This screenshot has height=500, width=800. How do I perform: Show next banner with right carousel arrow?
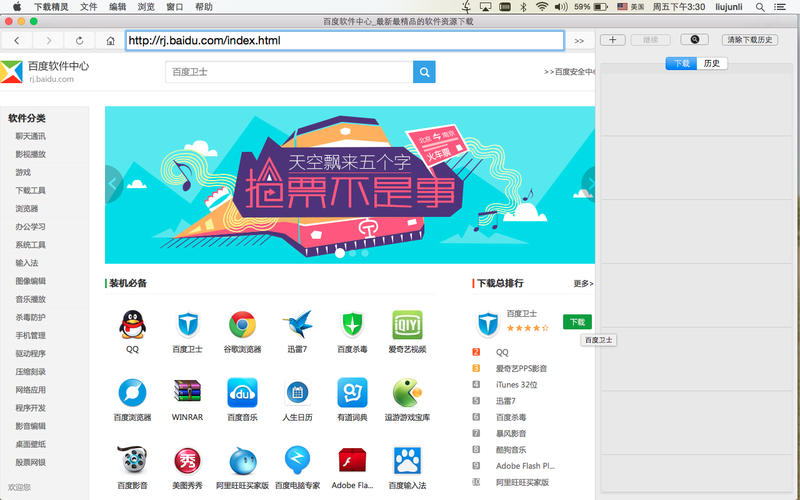point(589,184)
